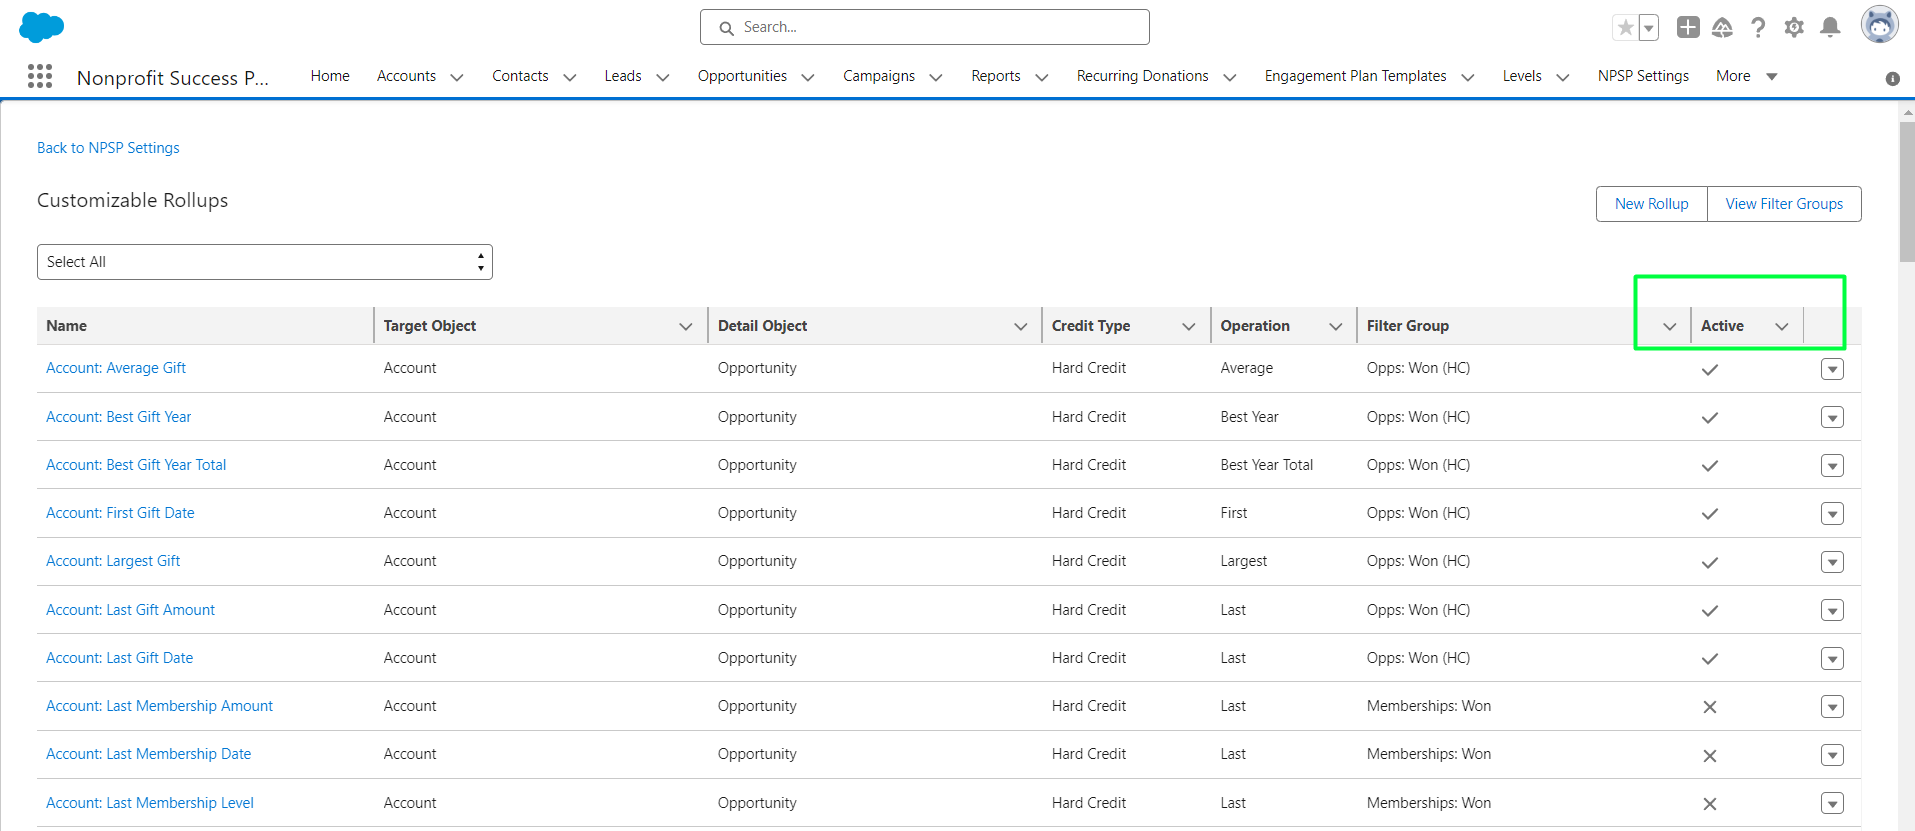Screen dimensions: 1915x831
Task: Click the New Rollup button
Action: click(1652, 204)
